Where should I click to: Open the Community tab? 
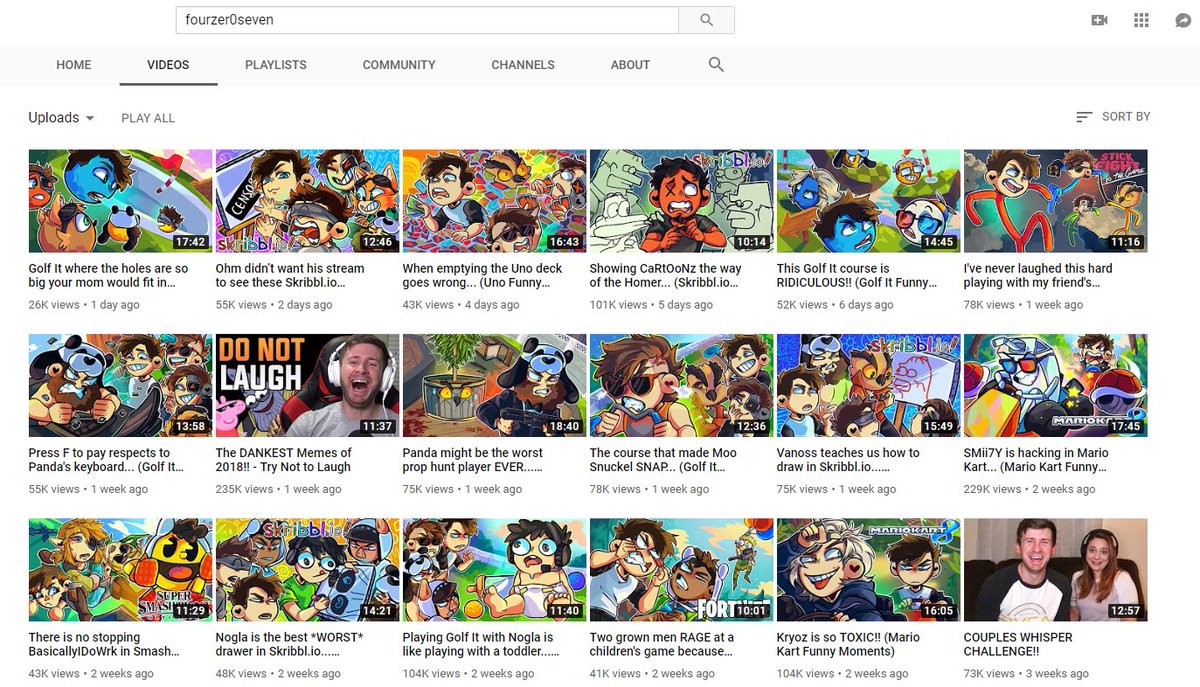[399, 65]
